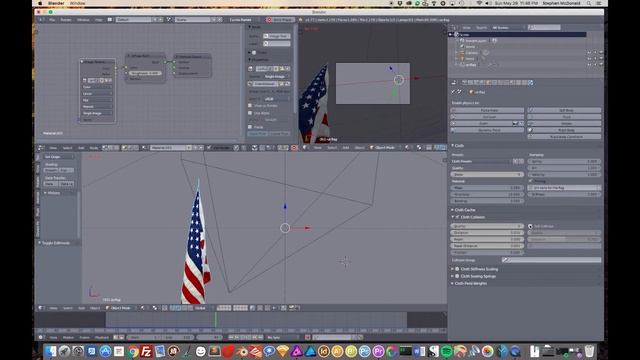Open the World properties tab

(482, 82)
